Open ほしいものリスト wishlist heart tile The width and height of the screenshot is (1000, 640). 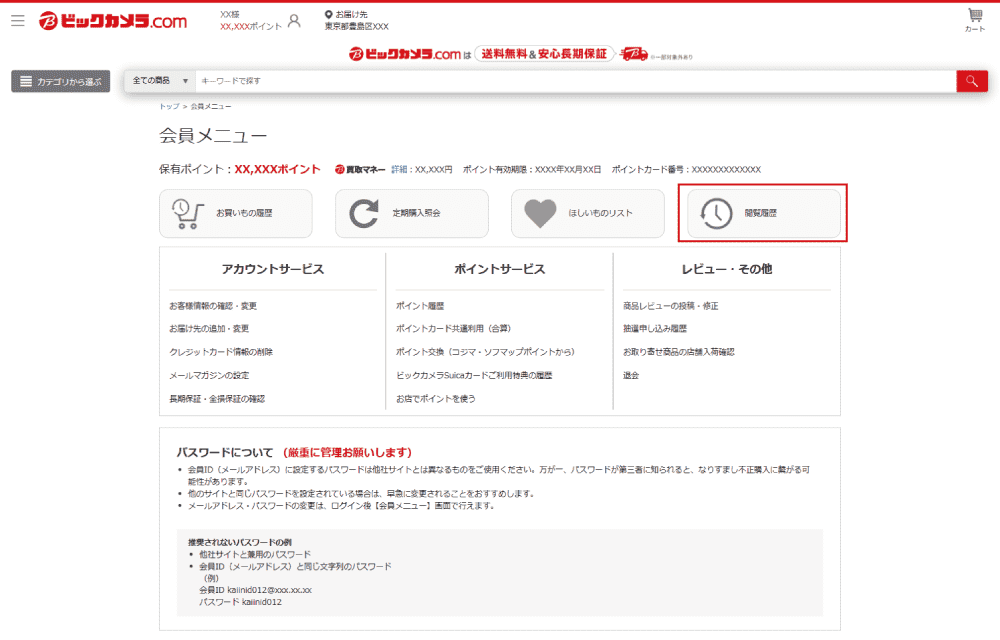tap(587, 213)
